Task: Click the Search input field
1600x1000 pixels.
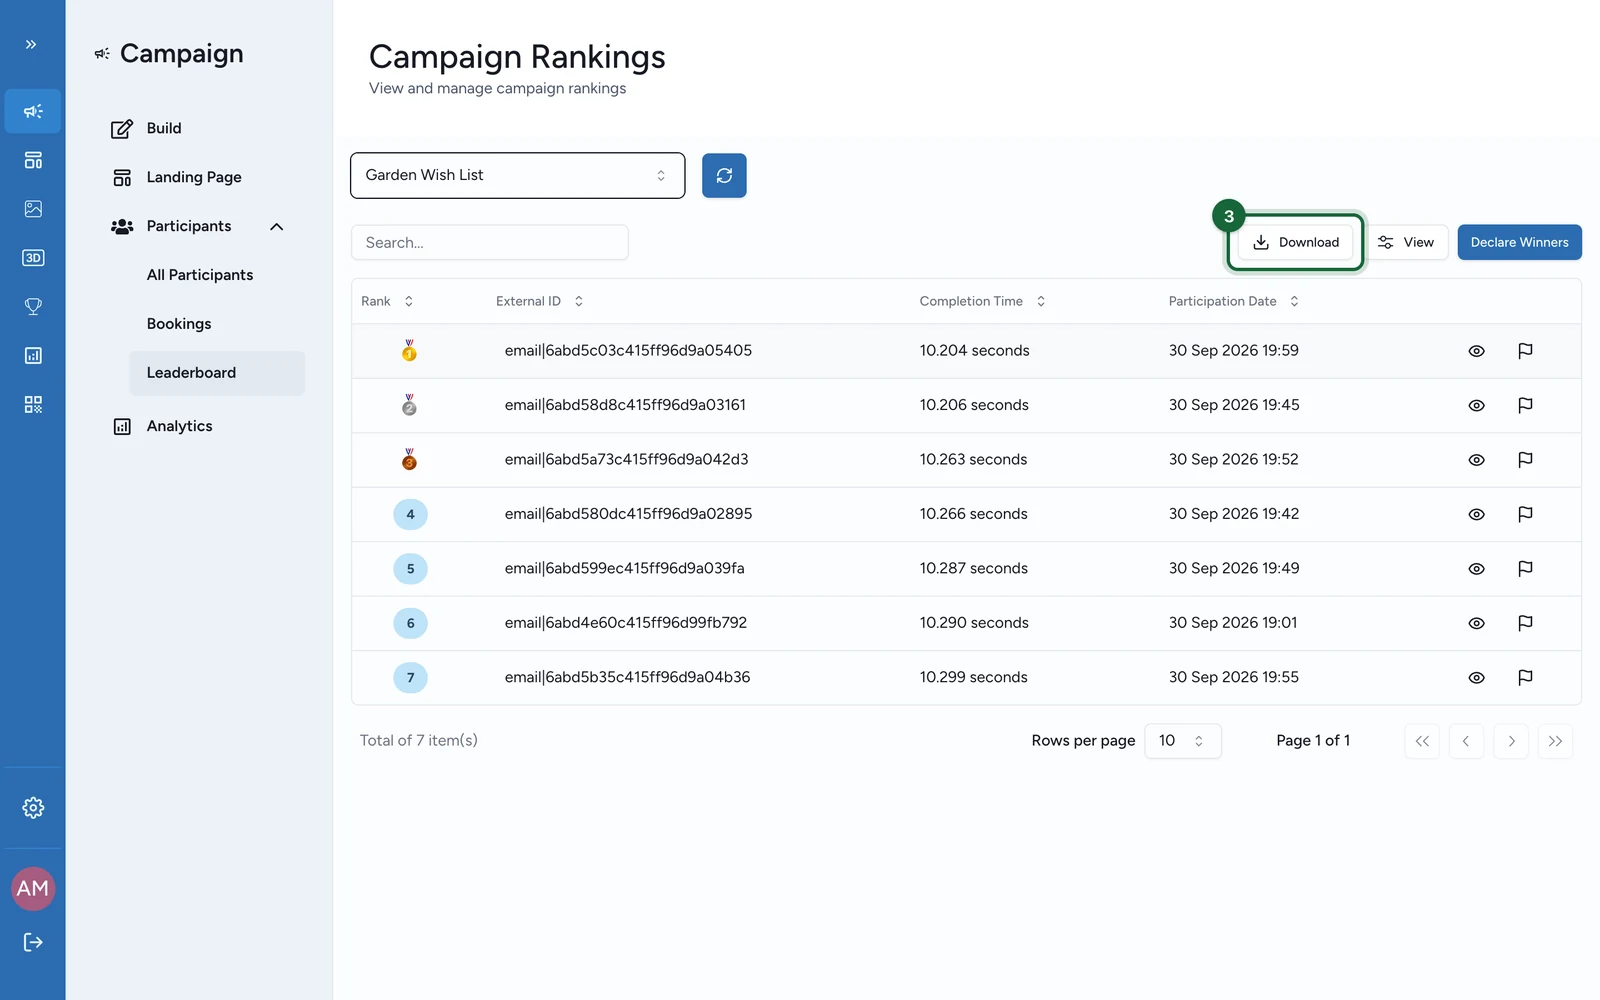Action: [490, 242]
